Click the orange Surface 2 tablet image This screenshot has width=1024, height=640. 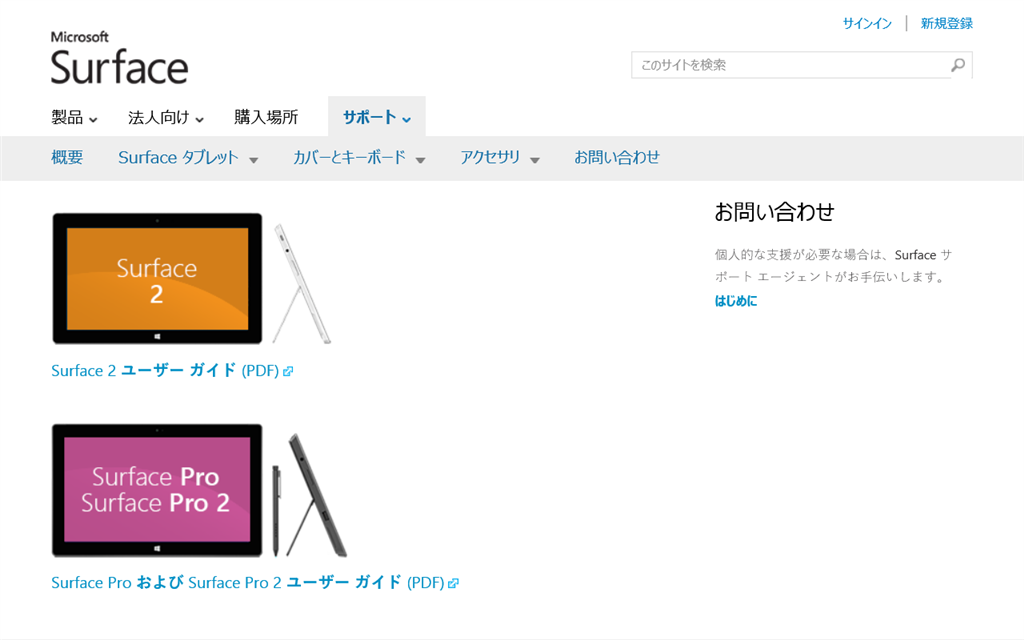click(x=157, y=279)
